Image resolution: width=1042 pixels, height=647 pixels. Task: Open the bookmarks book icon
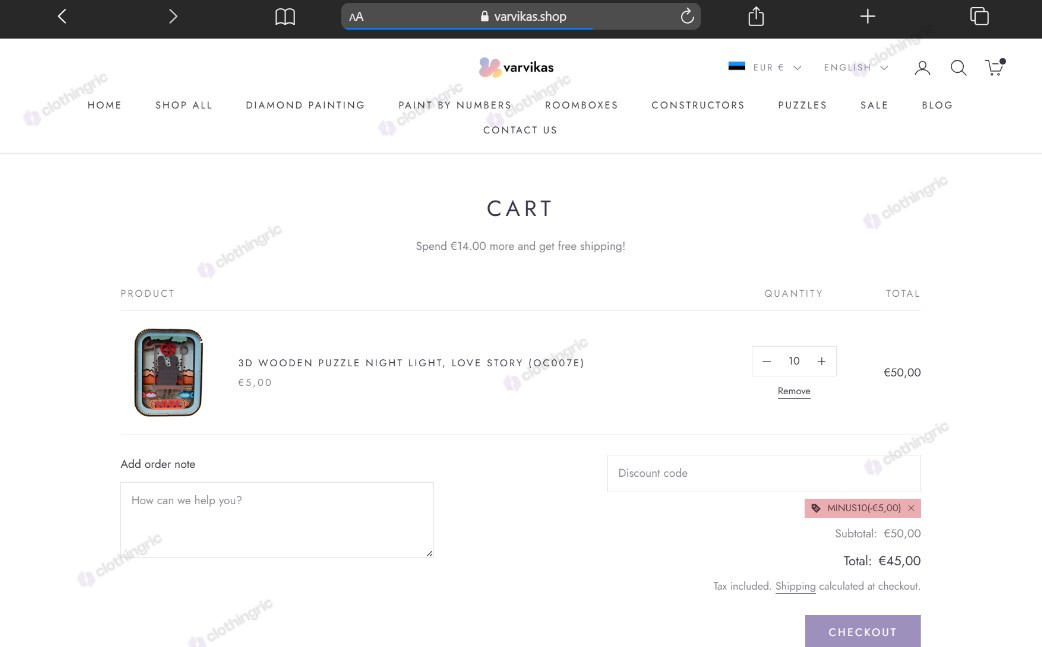pos(285,16)
